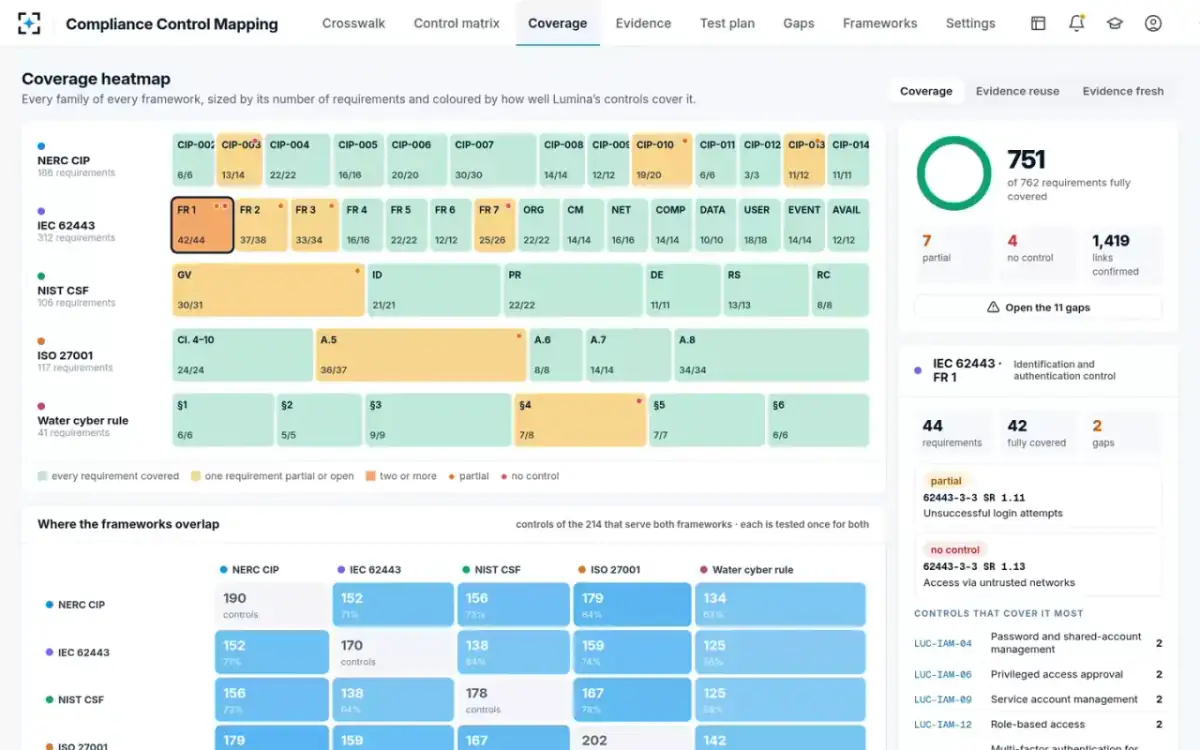Image resolution: width=1200 pixels, height=750 pixels.
Task: Select the Coverage tab in top navigation
Action: click(x=557, y=23)
